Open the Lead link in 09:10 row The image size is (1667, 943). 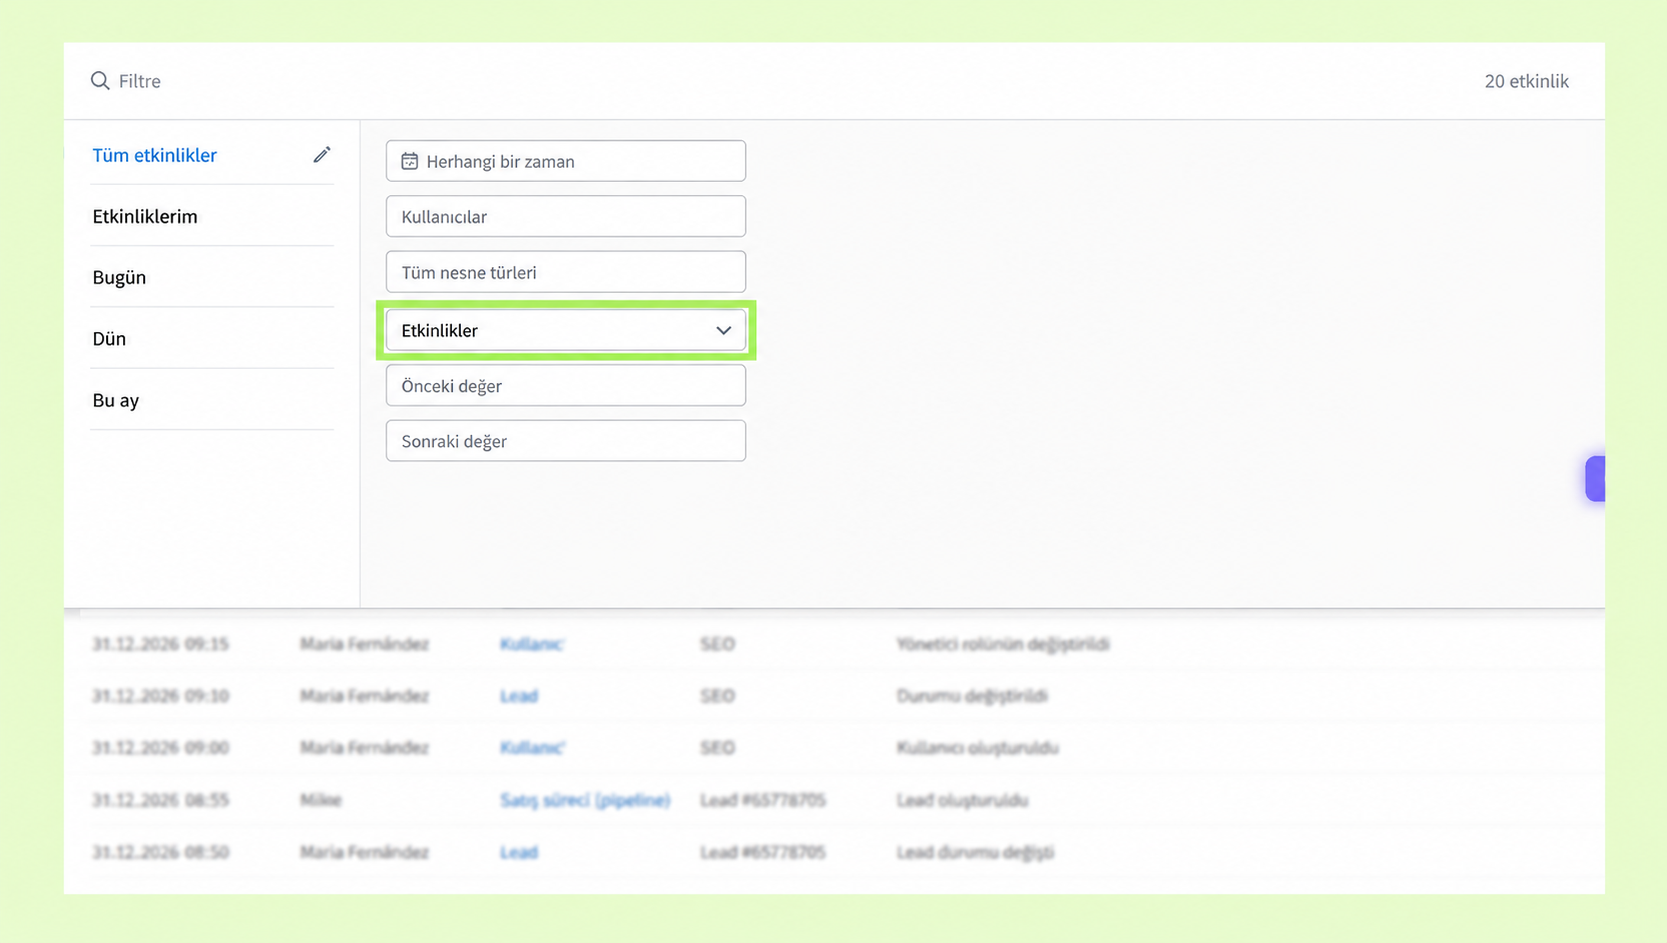519,696
